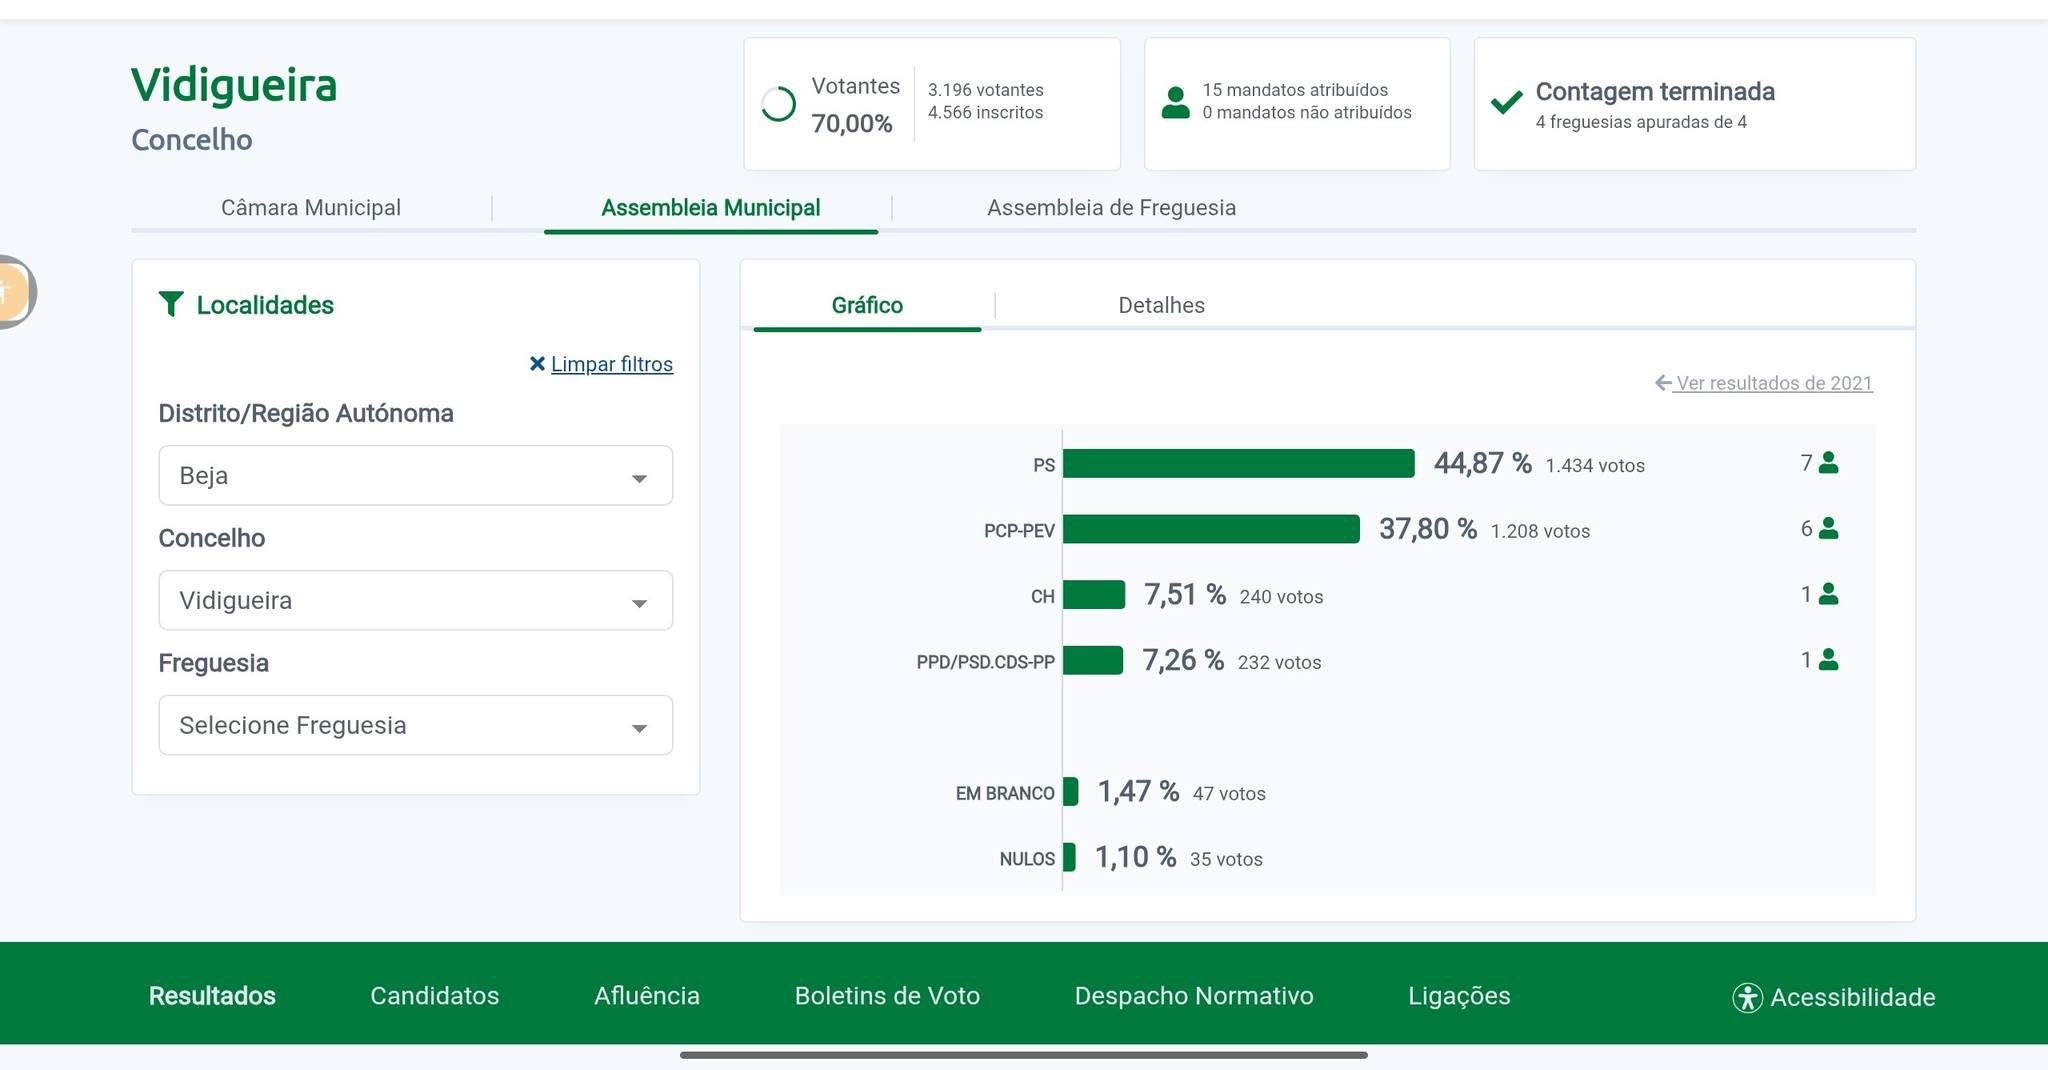
Task: Click the person icon showing mandatos atribuídos
Action: (1178, 100)
